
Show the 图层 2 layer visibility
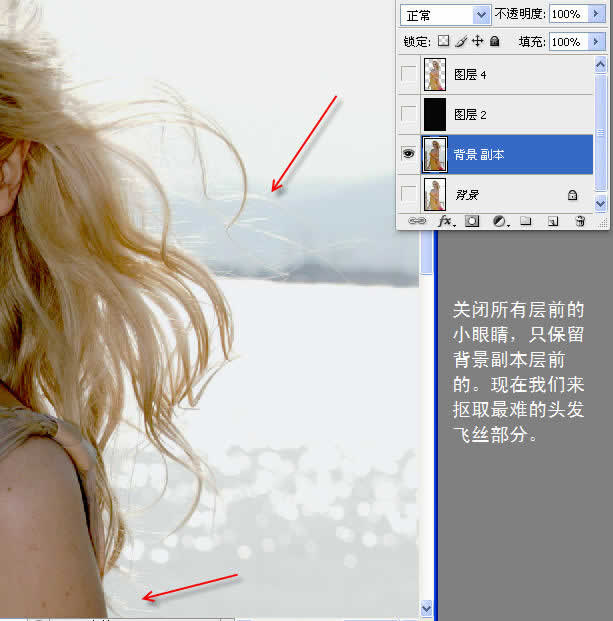(x=408, y=114)
